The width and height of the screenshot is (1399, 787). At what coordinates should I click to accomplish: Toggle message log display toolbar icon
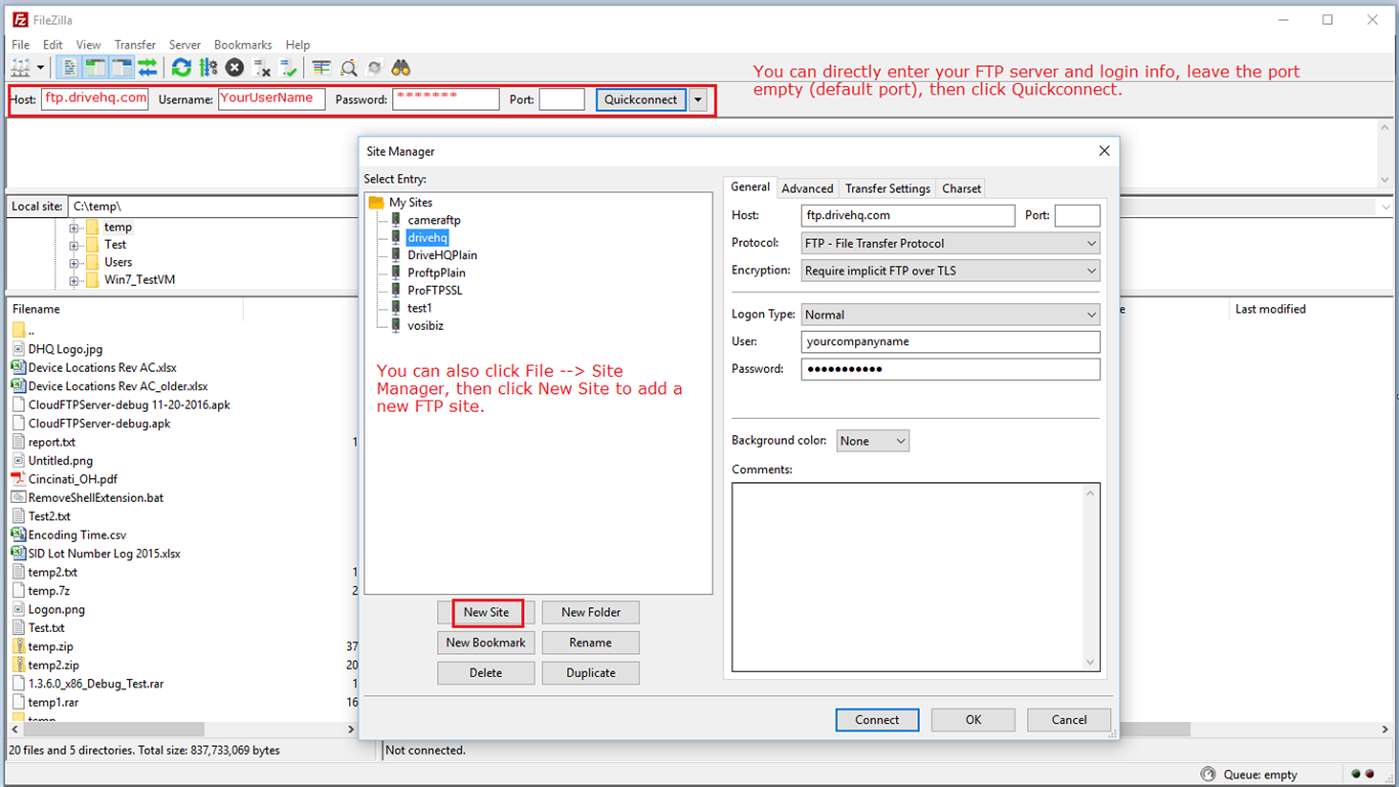coord(70,68)
